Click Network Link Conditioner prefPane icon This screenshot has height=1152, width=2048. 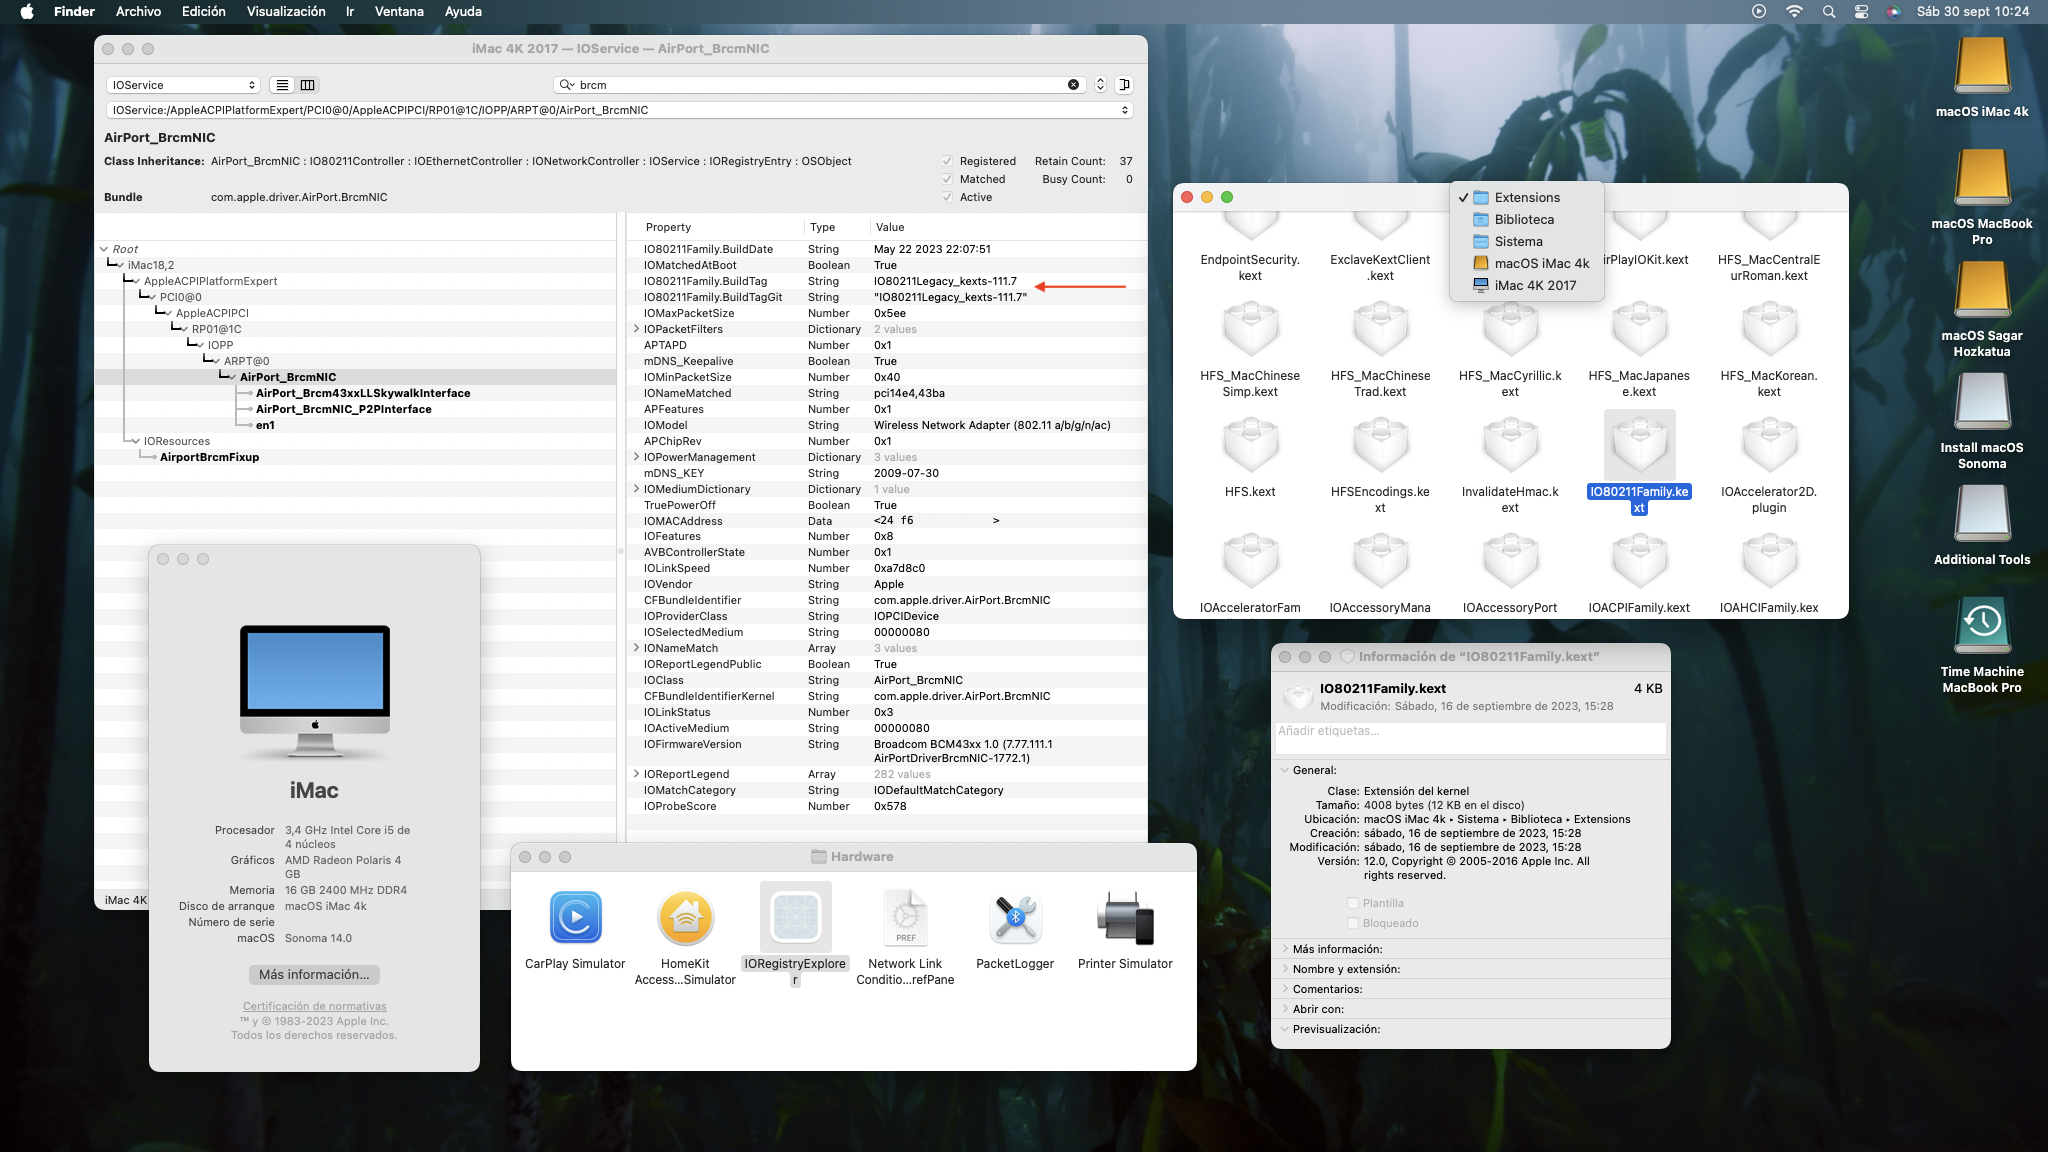[x=905, y=918]
